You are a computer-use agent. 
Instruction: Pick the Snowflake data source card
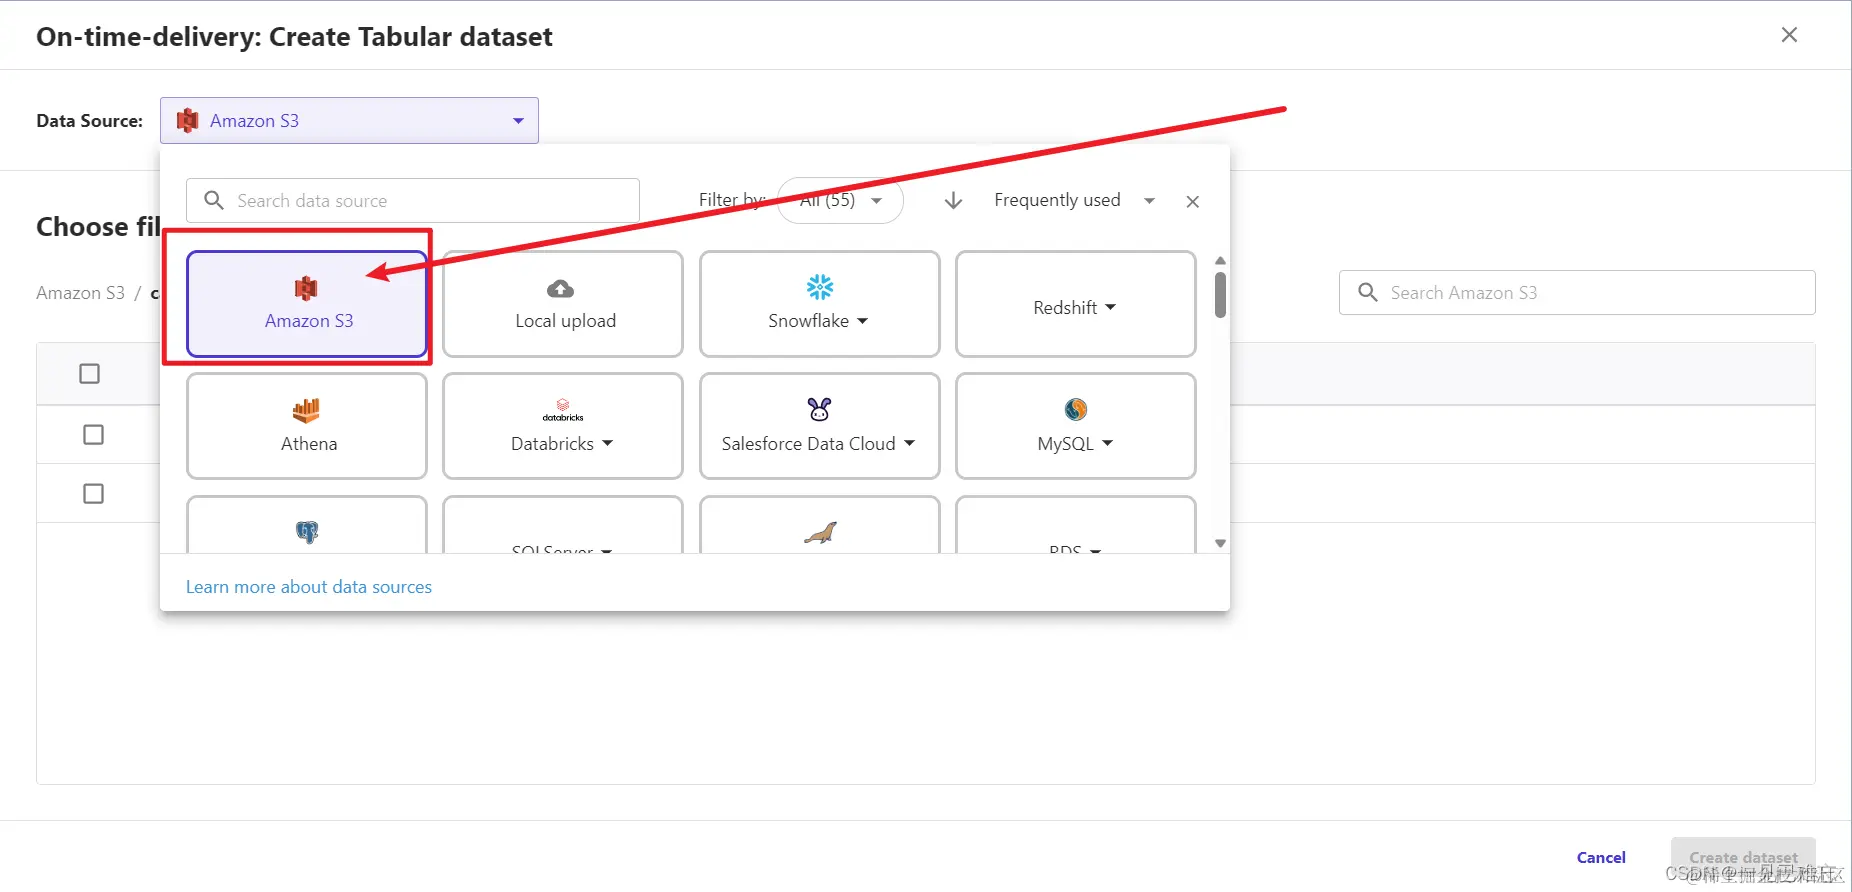click(x=820, y=304)
